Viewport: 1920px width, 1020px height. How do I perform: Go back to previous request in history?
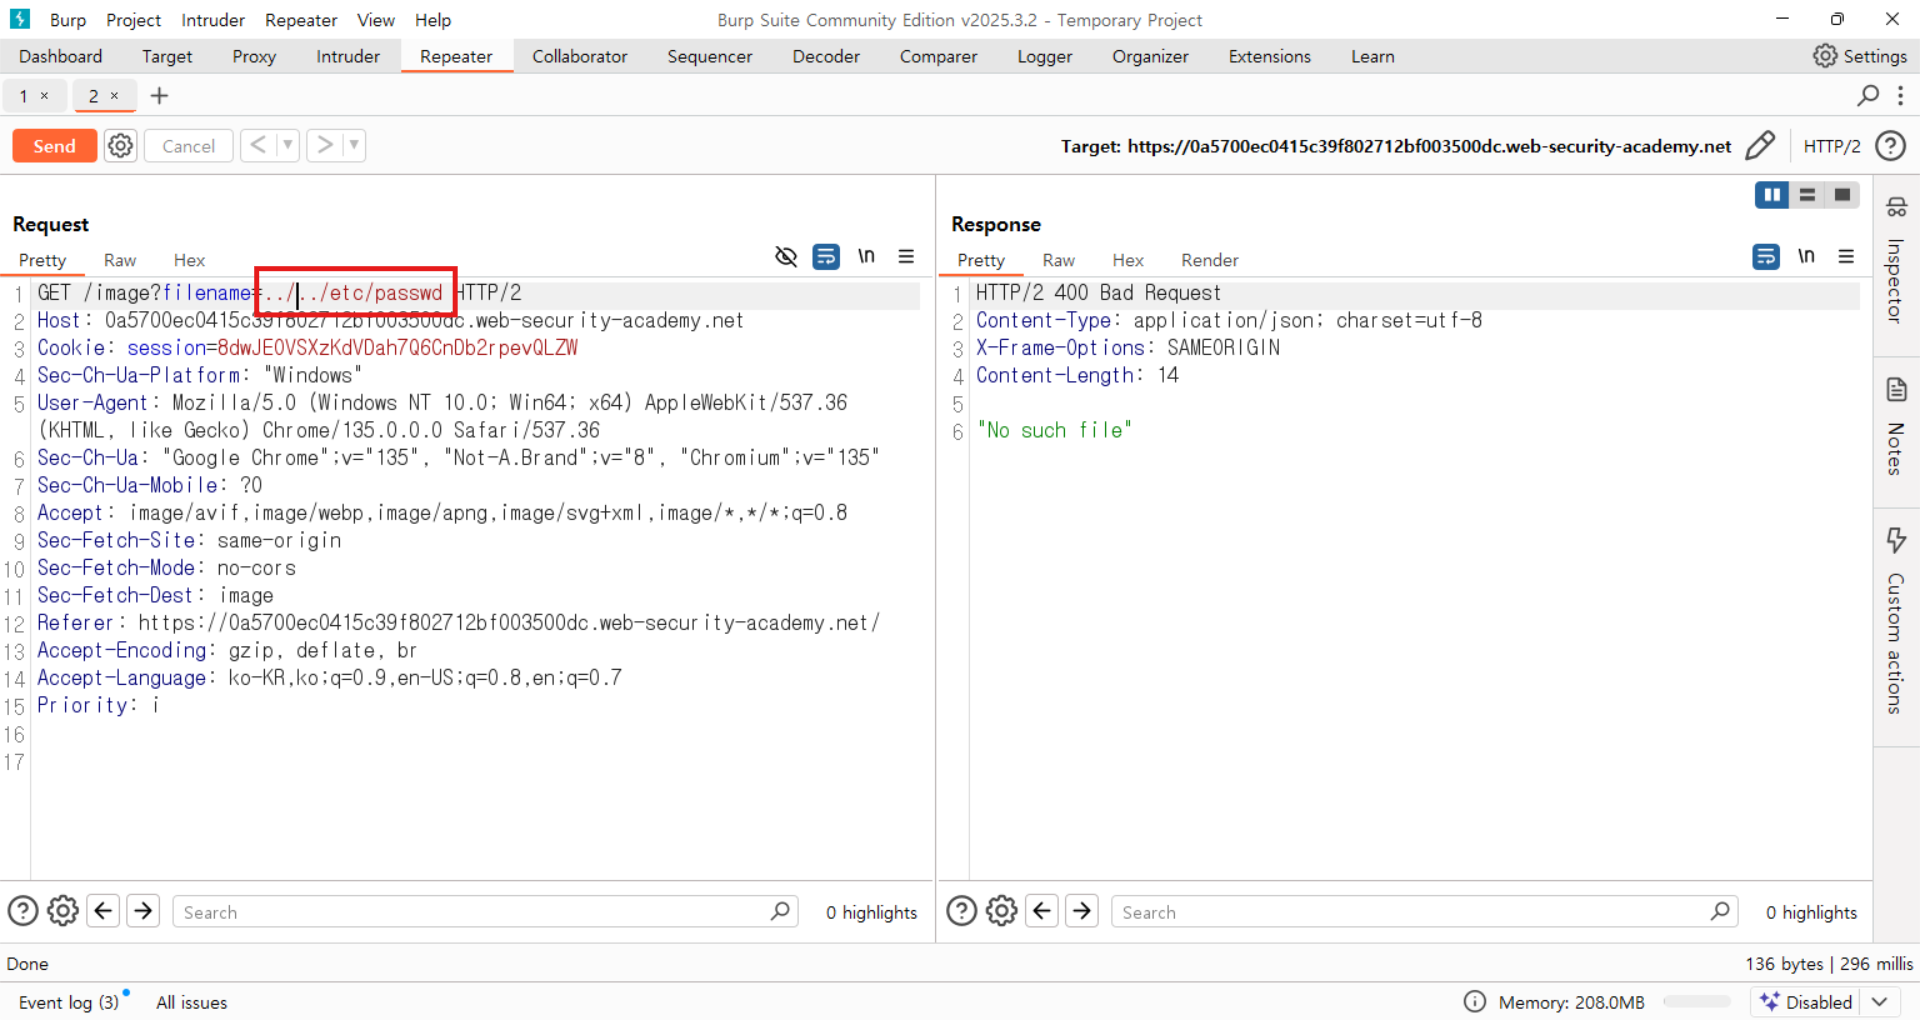(x=258, y=146)
